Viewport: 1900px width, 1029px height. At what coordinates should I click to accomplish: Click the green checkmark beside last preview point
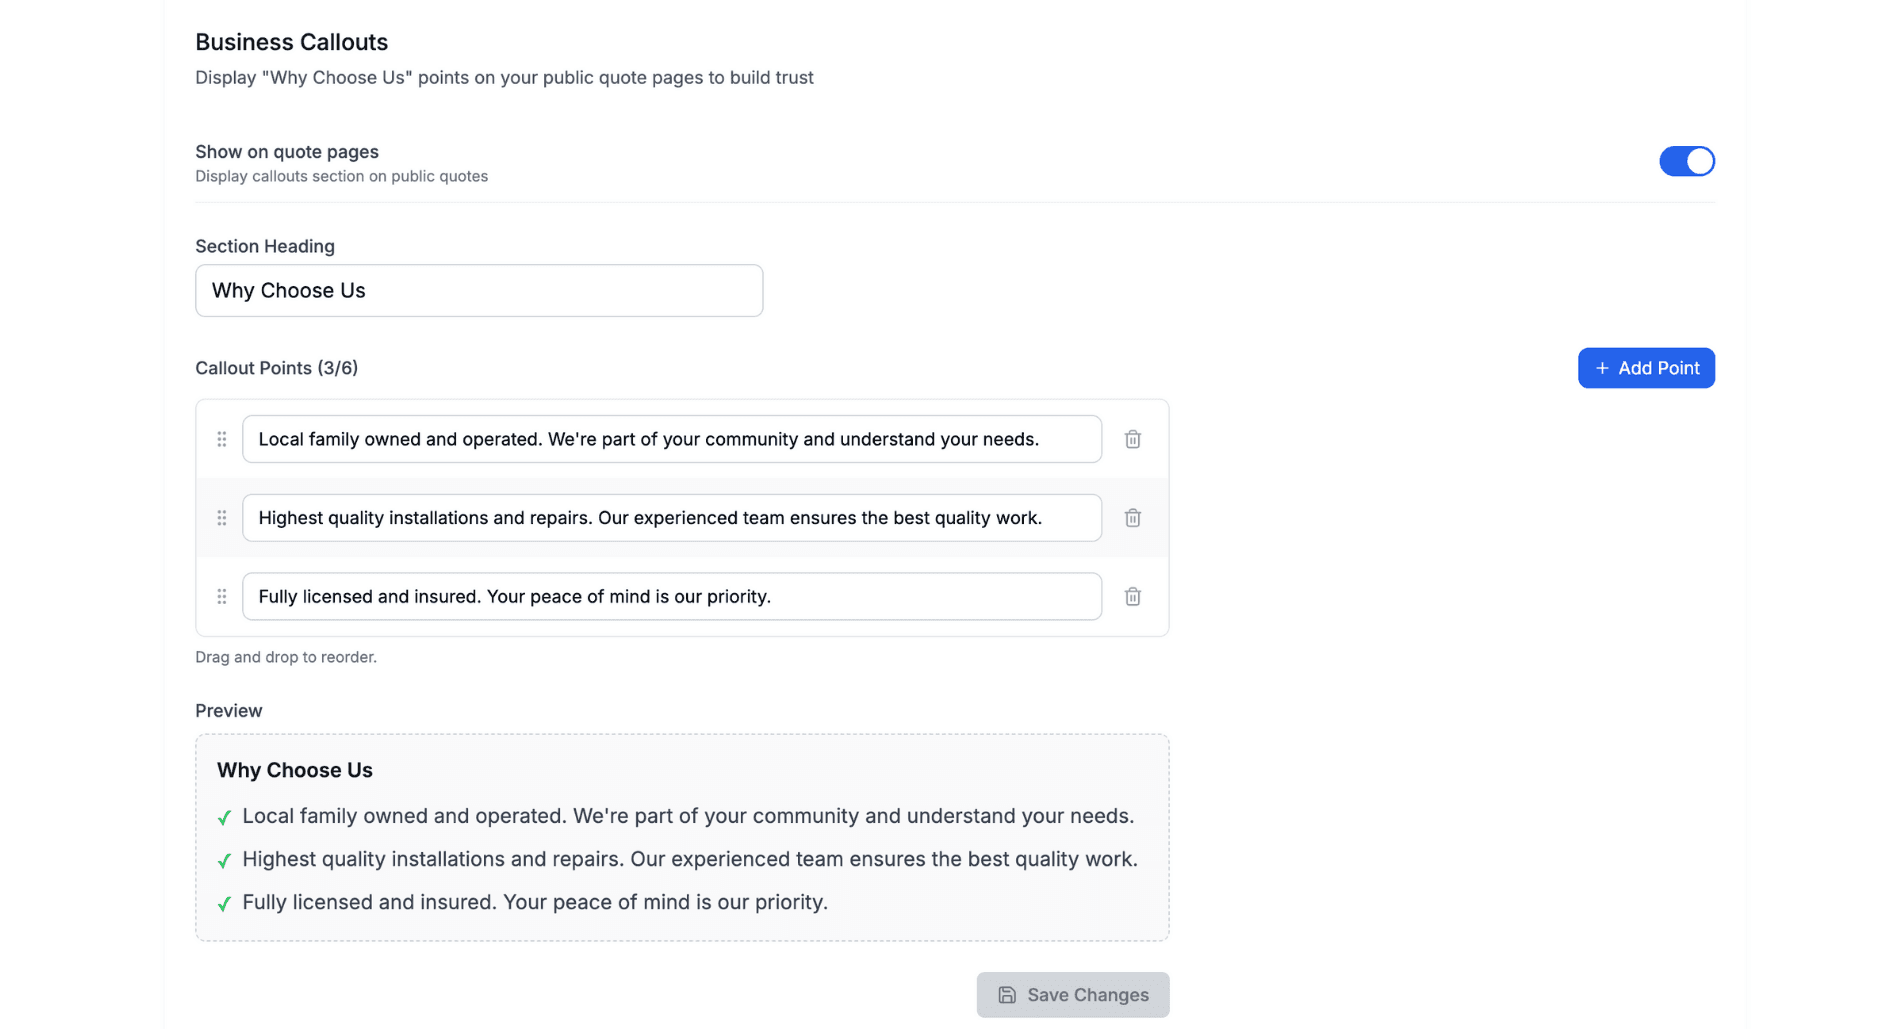pos(223,903)
